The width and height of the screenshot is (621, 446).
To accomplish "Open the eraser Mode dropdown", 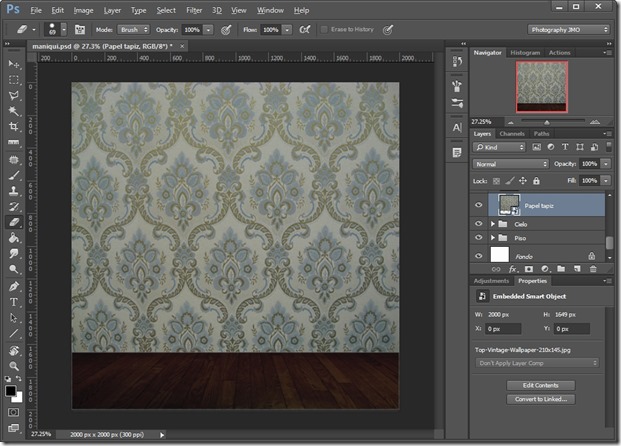I will pos(133,30).
